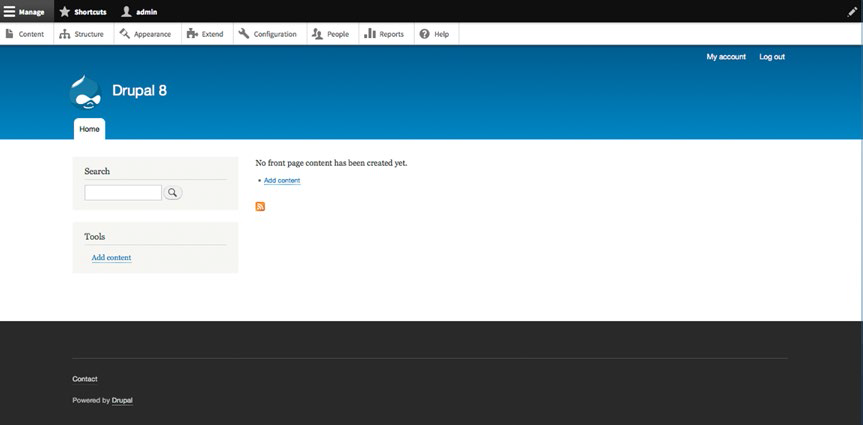Click the No front page content message

pyautogui.click(x=331, y=163)
